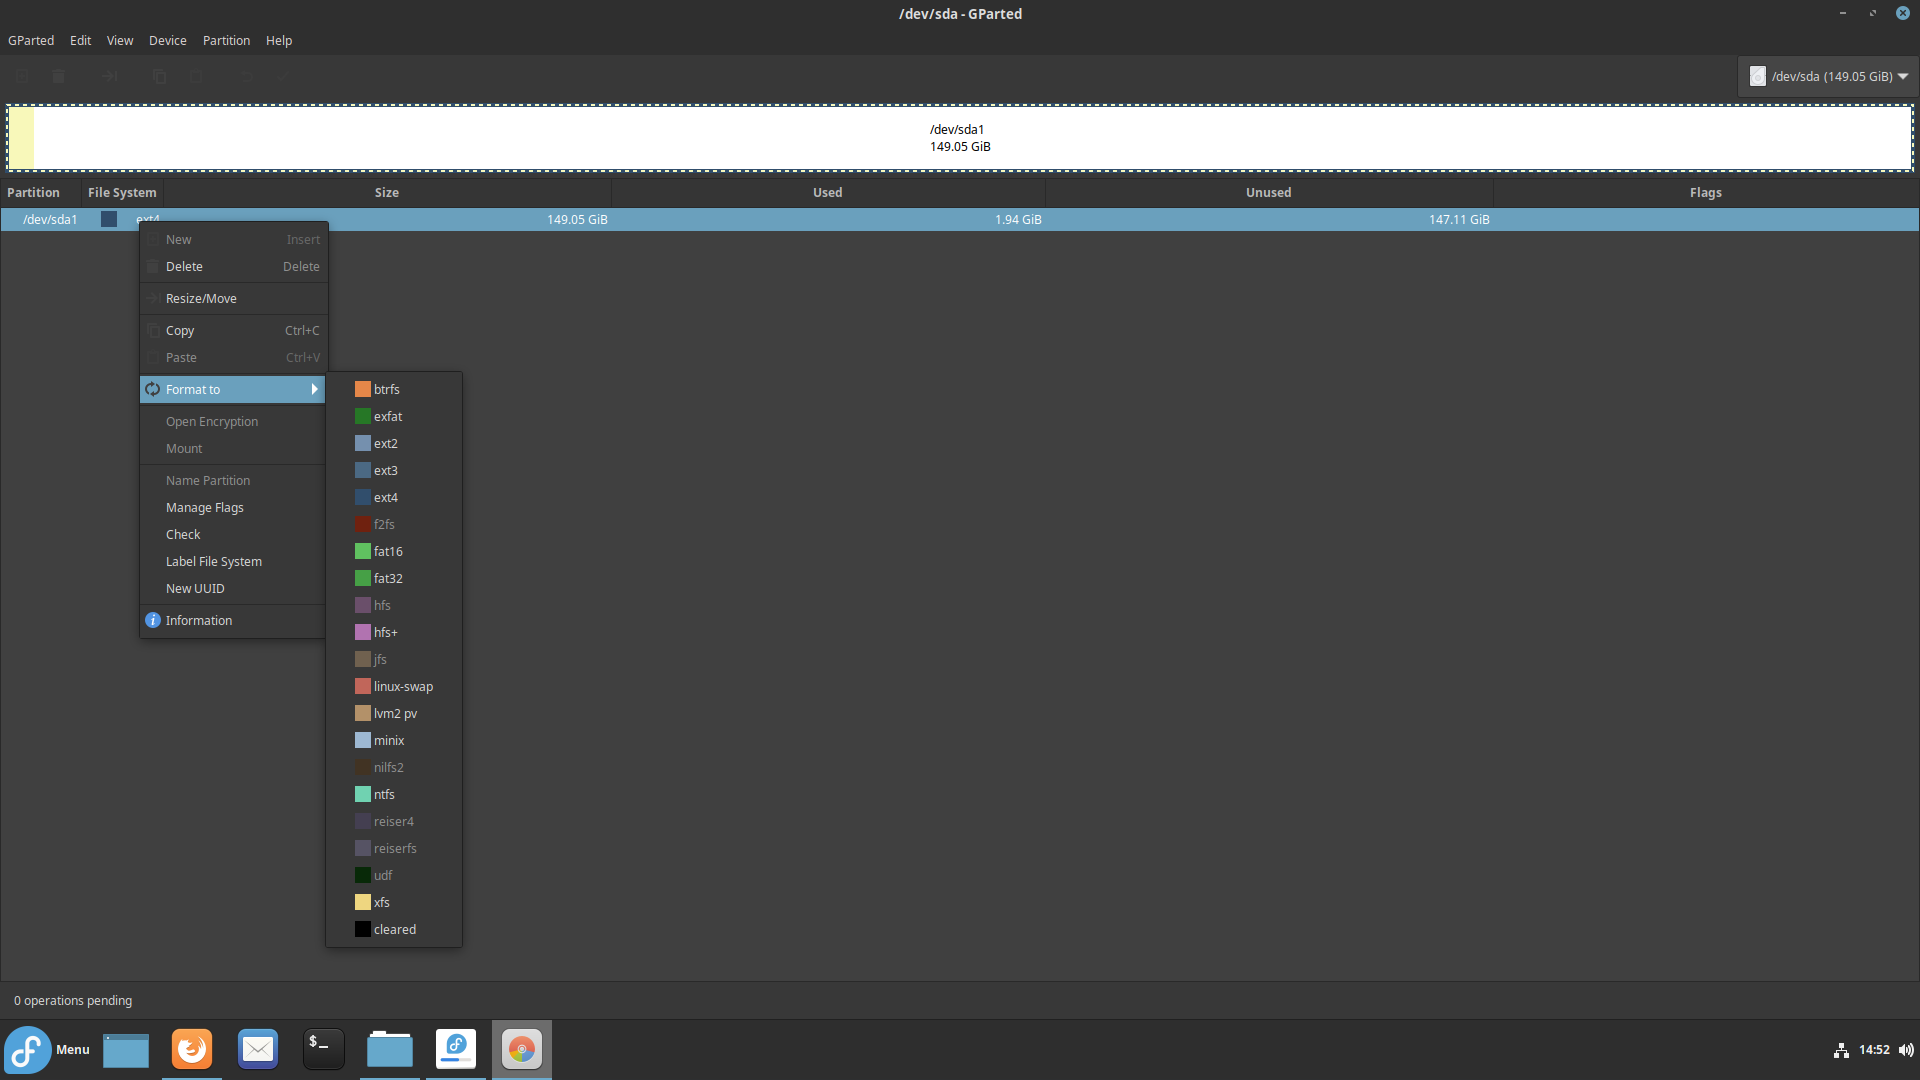Select ext4 in the format submenu
The image size is (1920, 1080).
pos(394,497)
